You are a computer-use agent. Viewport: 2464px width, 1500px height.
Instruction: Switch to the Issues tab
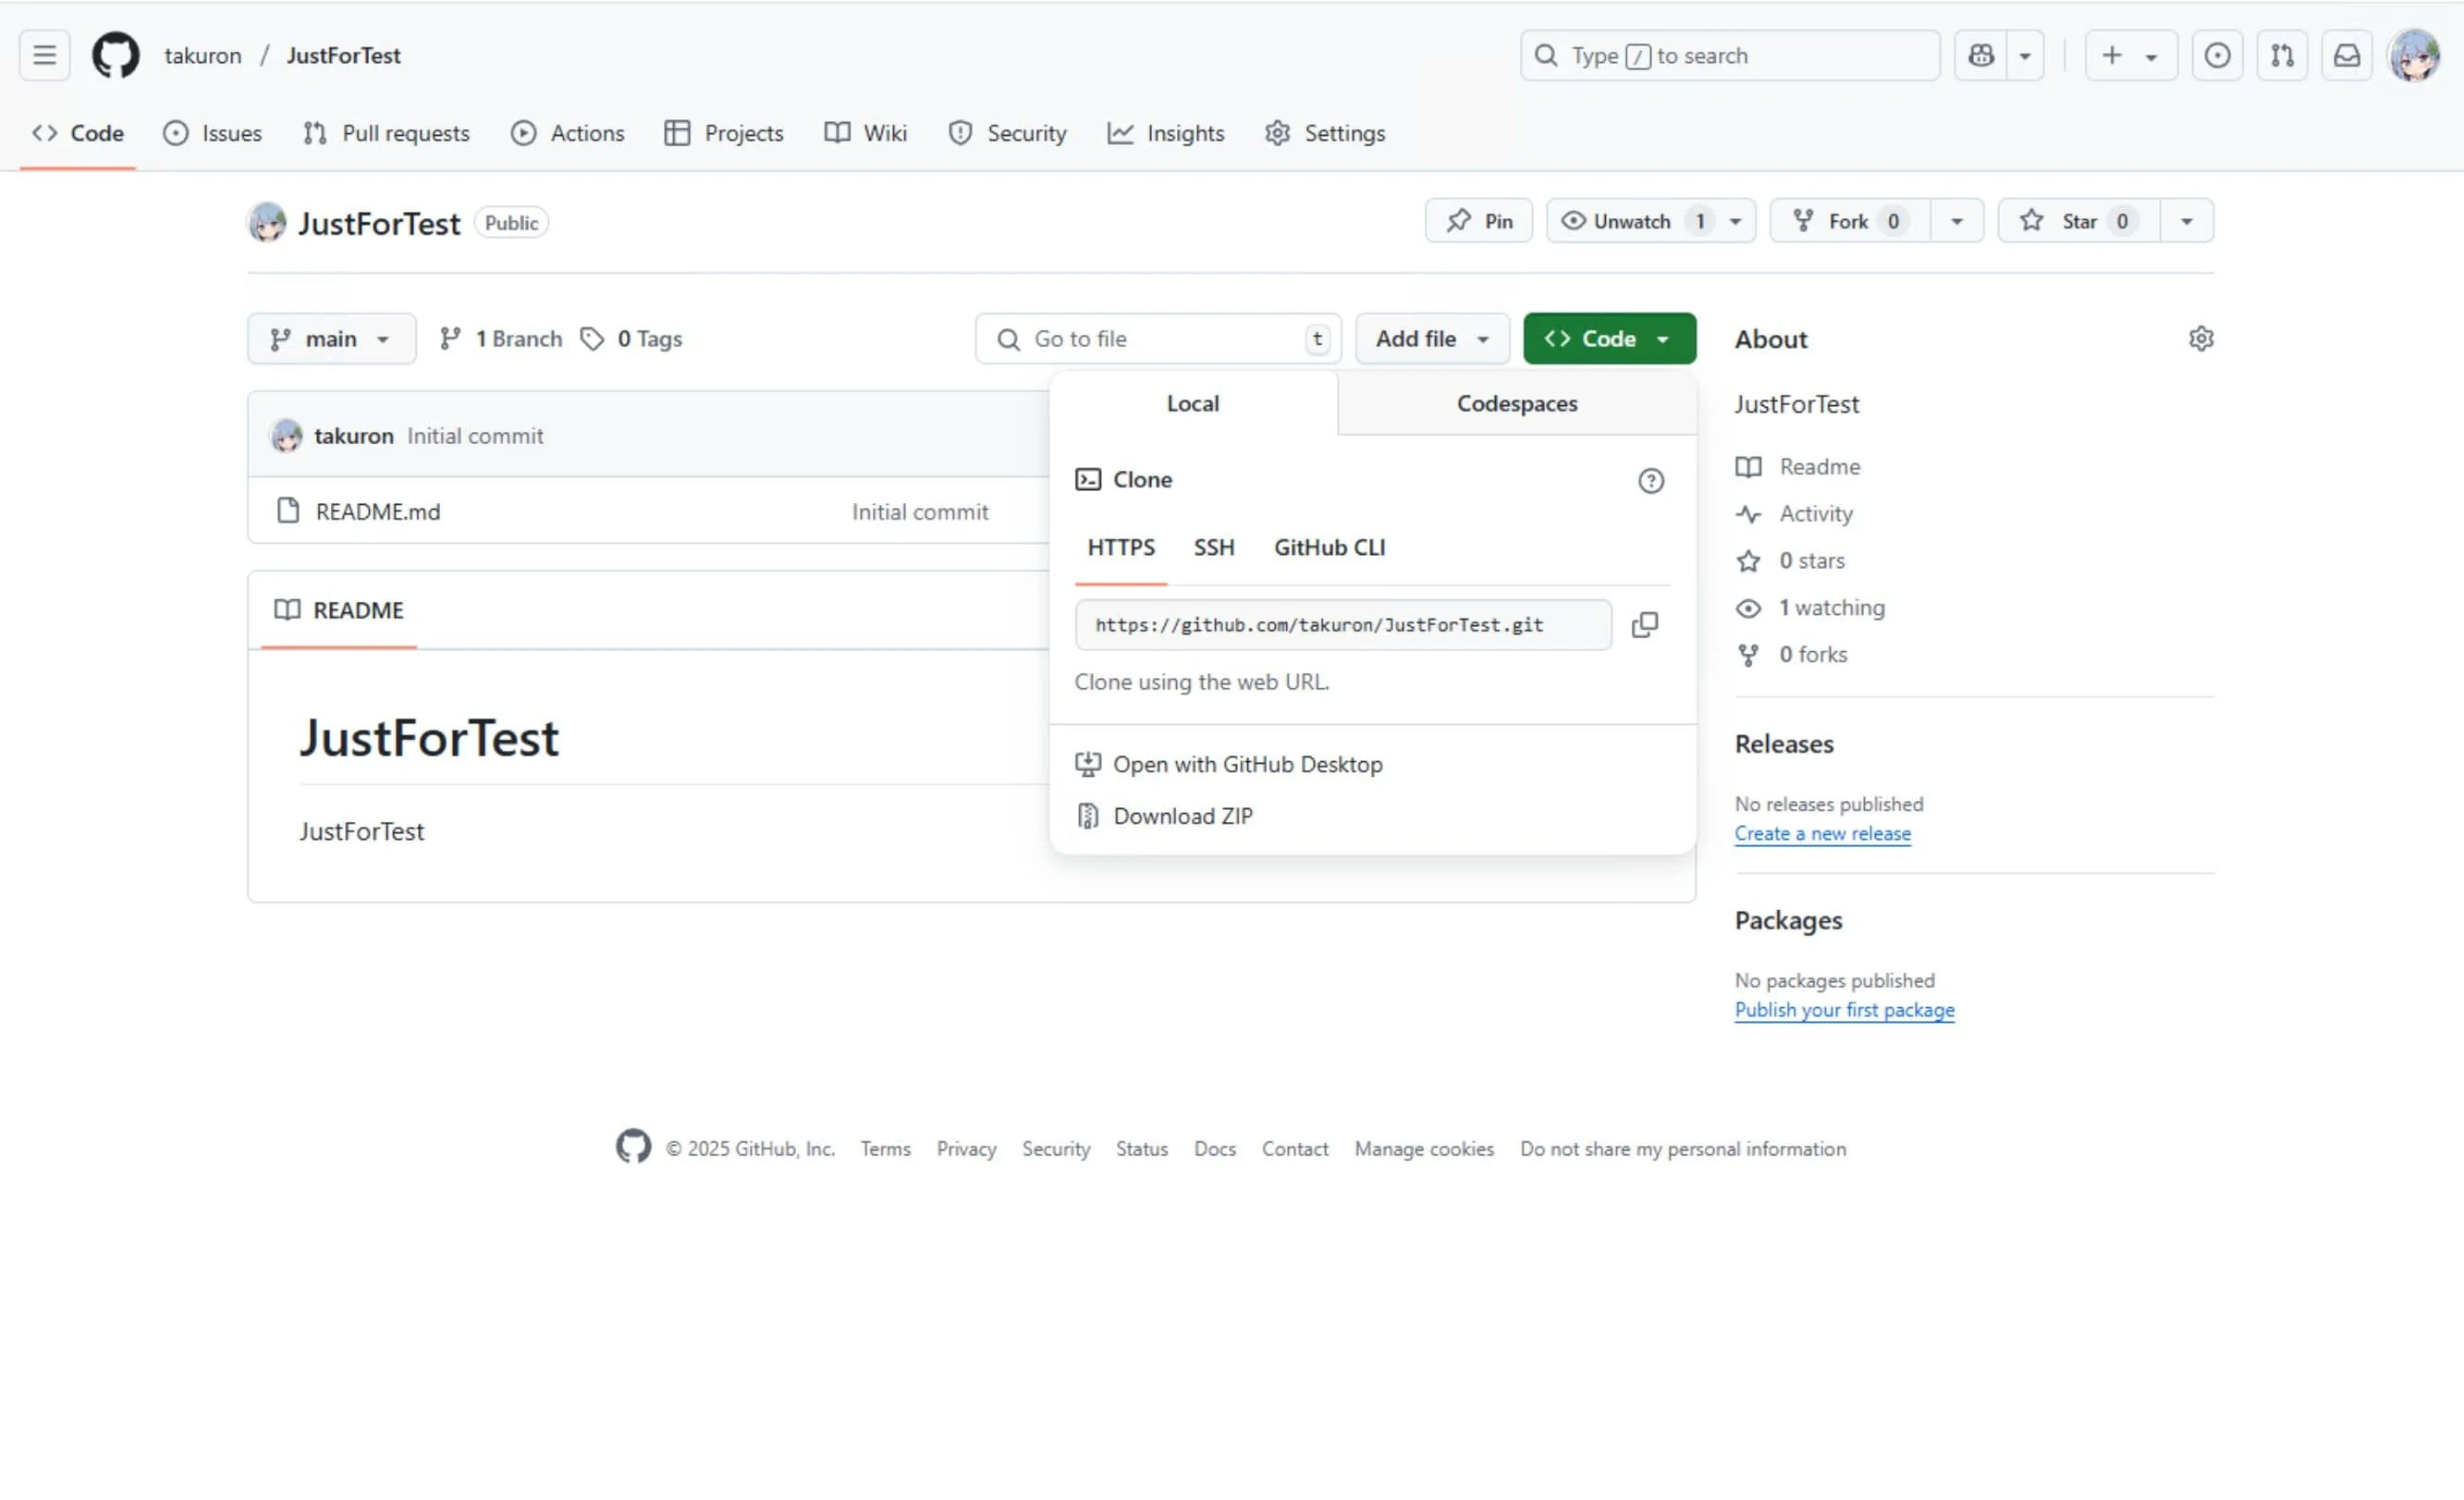pyautogui.click(x=213, y=133)
